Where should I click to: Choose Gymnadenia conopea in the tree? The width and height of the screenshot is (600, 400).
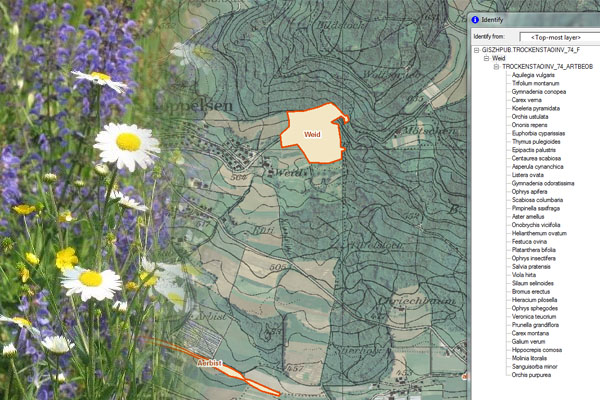coord(537,92)
